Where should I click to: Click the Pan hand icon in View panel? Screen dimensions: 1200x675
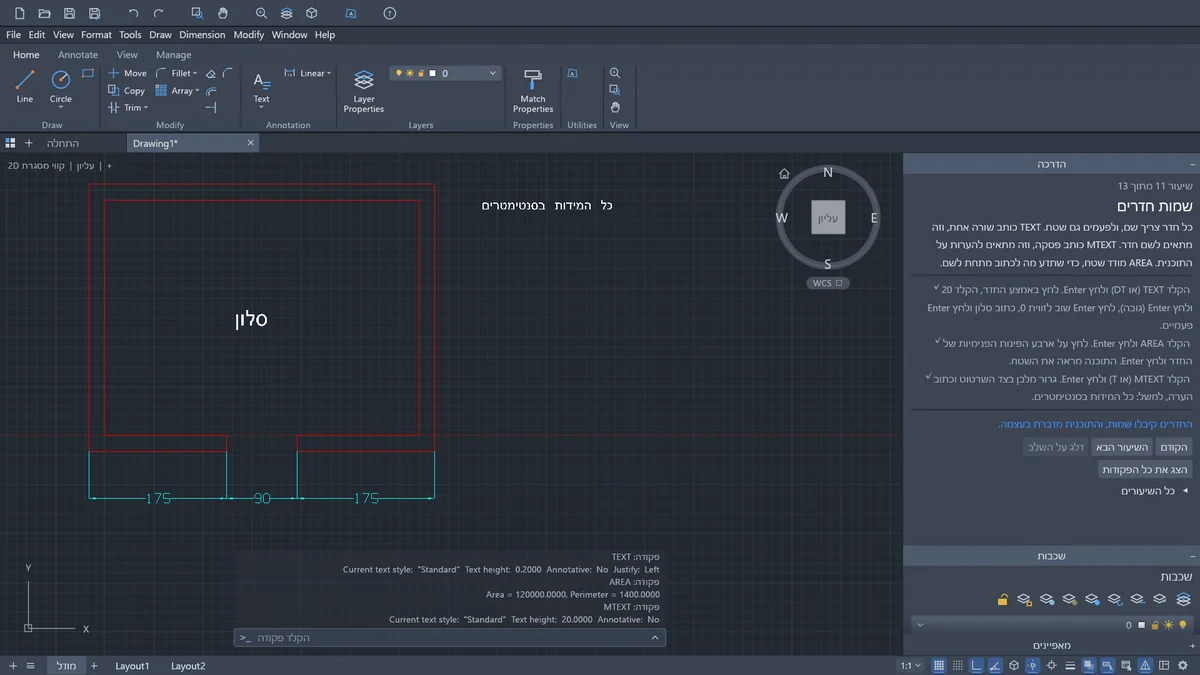tap(615, 107)
